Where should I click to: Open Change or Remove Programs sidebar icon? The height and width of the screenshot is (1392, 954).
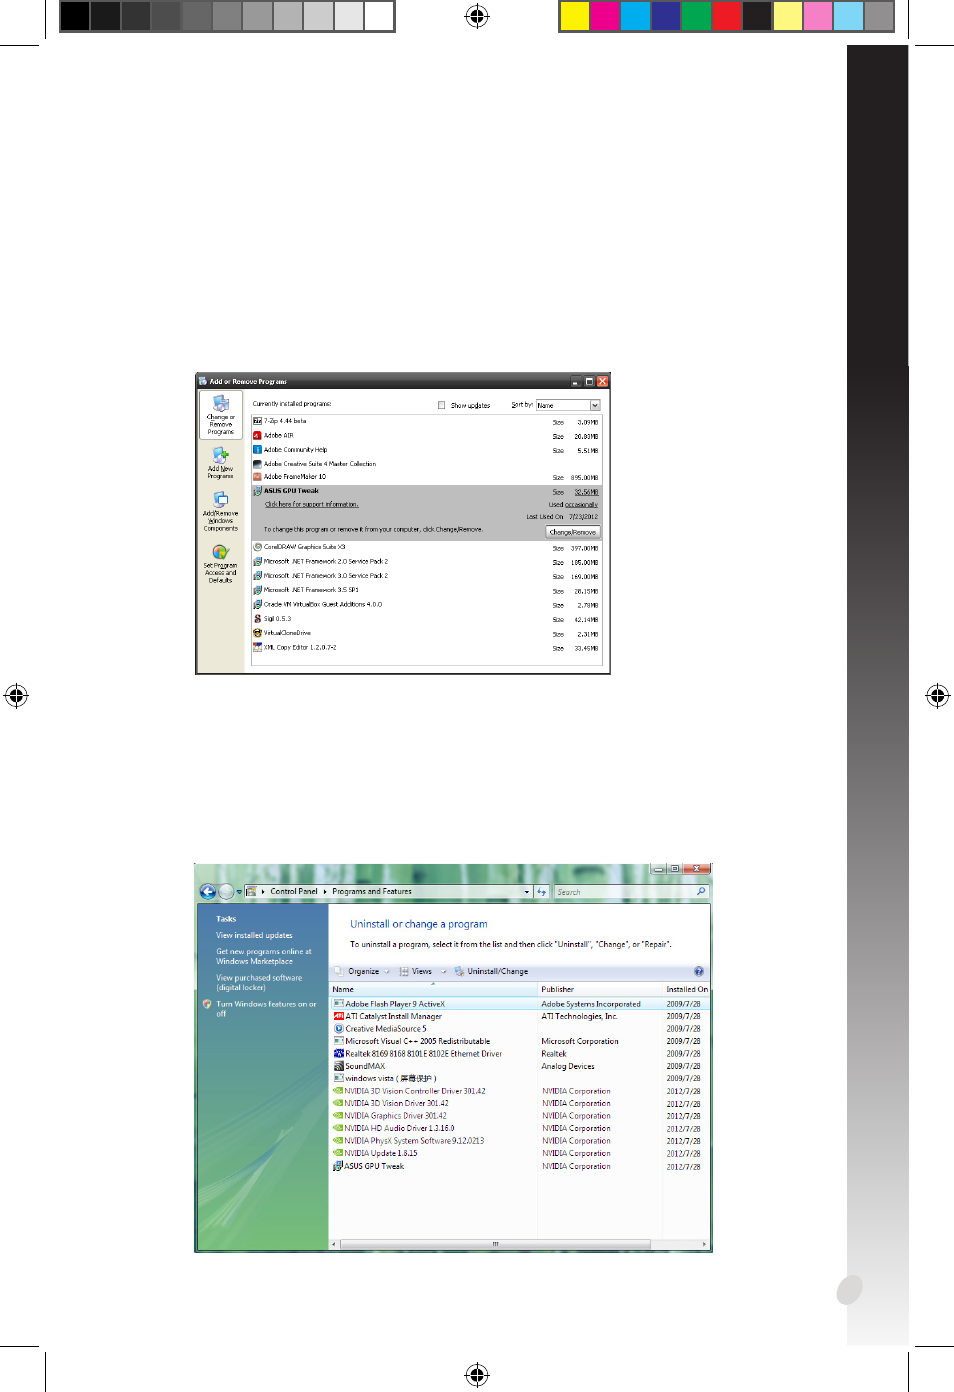221,403
